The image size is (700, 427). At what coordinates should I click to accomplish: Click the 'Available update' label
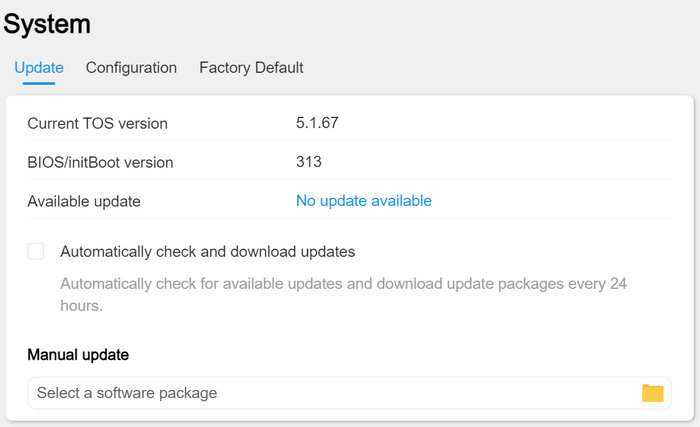click(x=84, y=201)
